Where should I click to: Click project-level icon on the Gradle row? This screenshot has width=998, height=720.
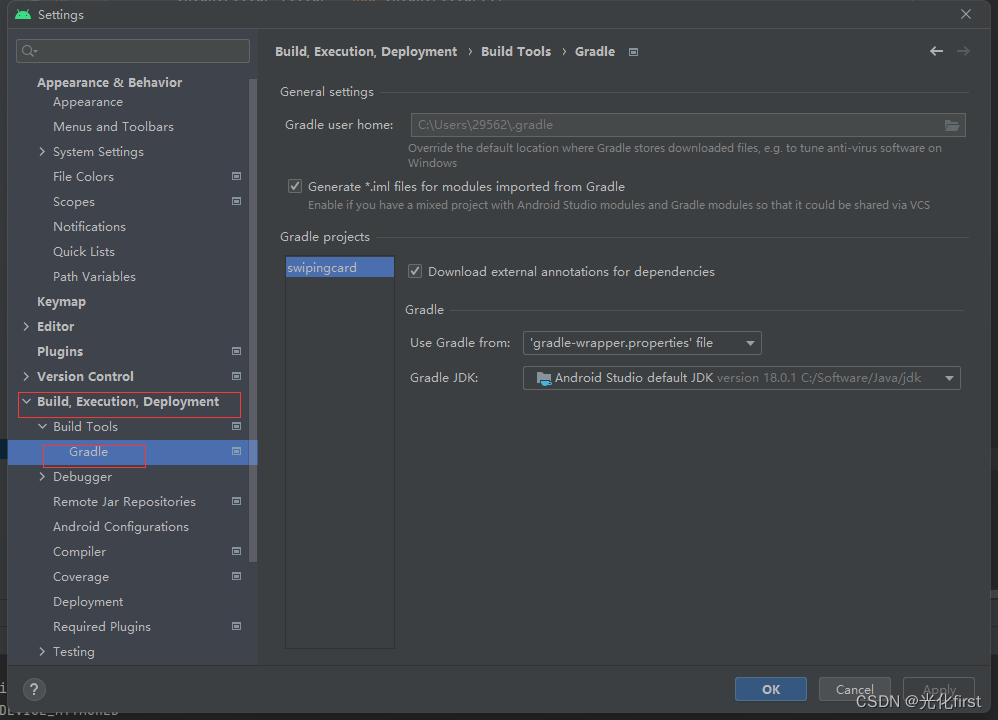coord(236,451)
